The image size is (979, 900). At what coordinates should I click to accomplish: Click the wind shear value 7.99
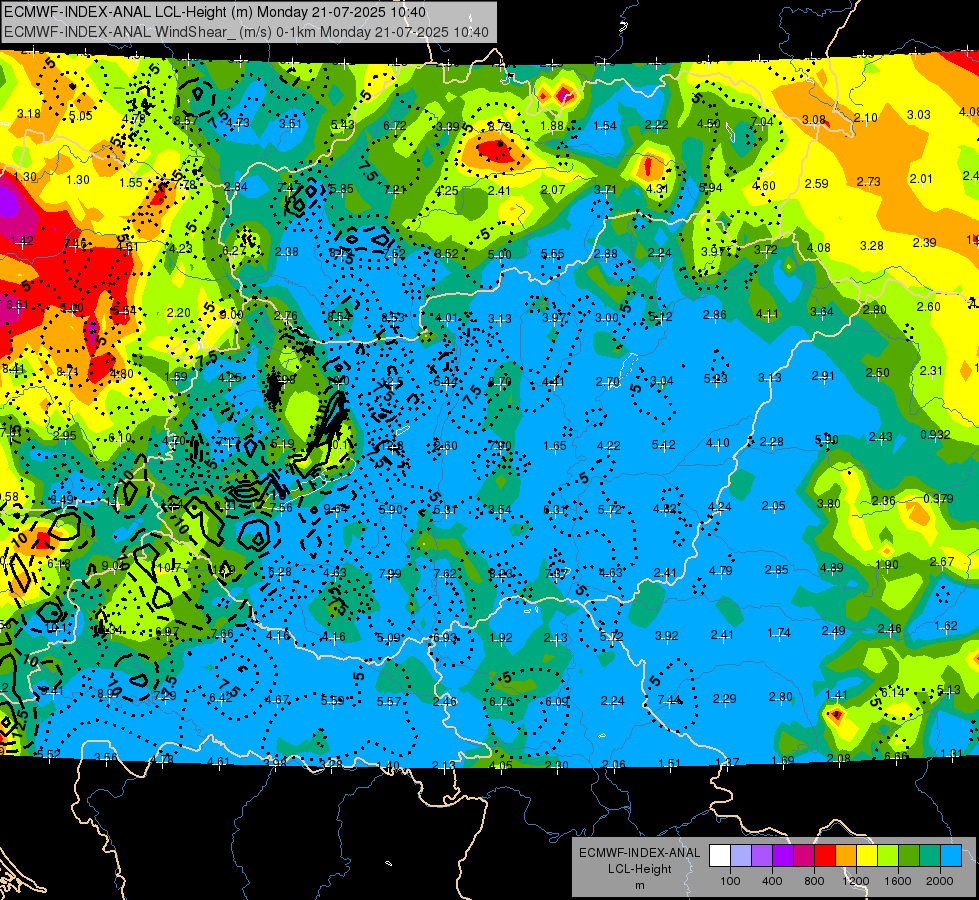pos(390,573)
